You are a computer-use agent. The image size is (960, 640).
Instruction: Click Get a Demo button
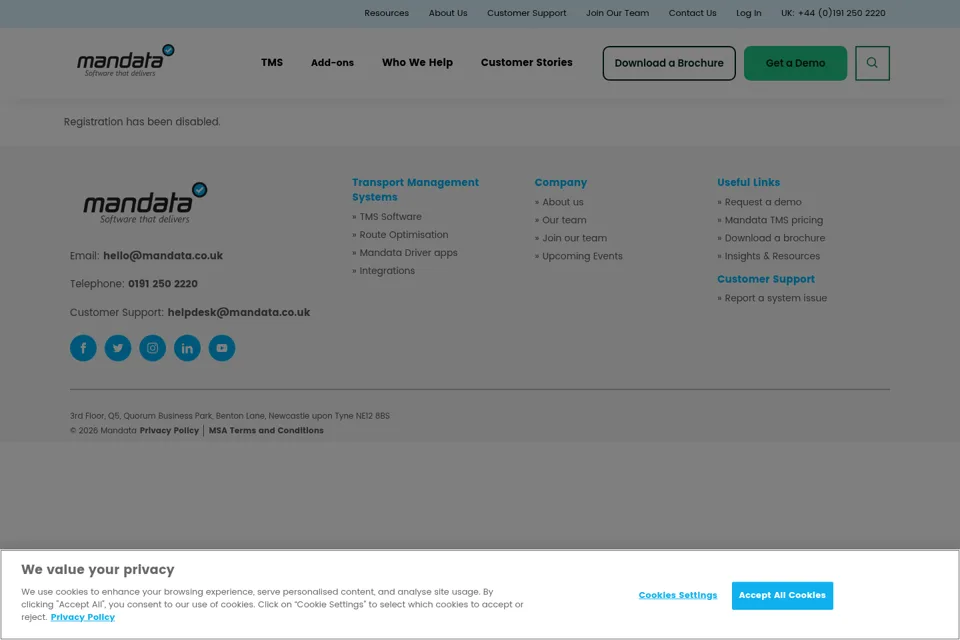[795, 63]
